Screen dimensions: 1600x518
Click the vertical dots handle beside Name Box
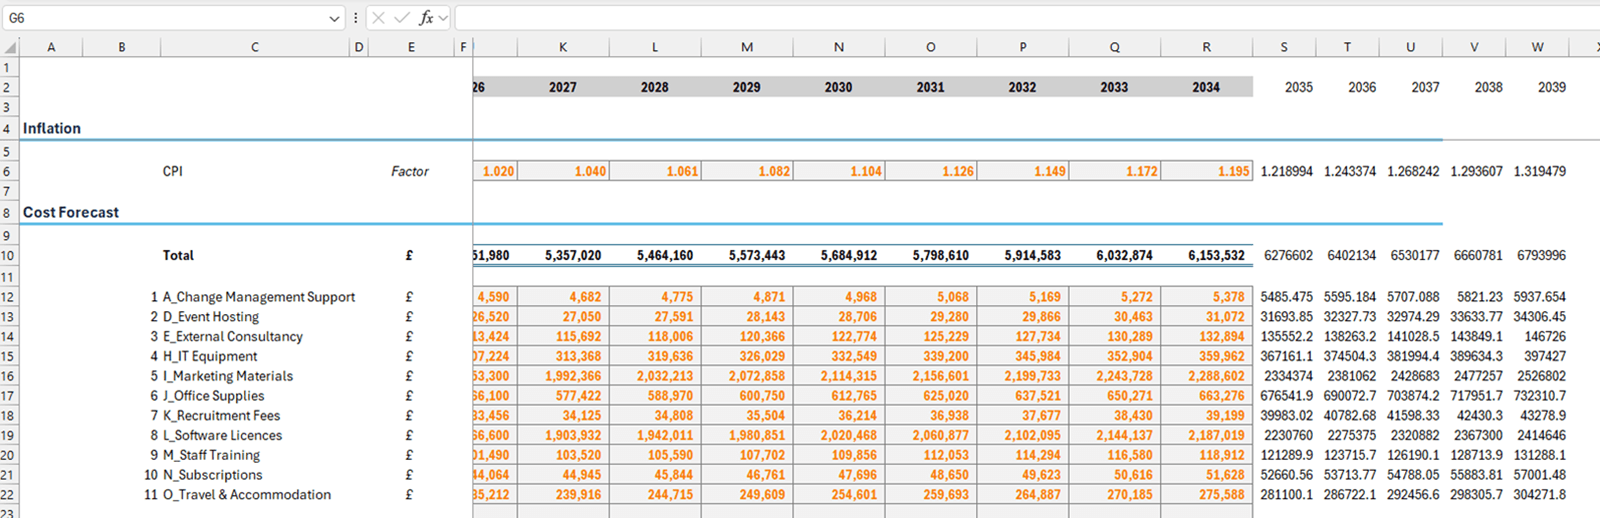point(355,18)
